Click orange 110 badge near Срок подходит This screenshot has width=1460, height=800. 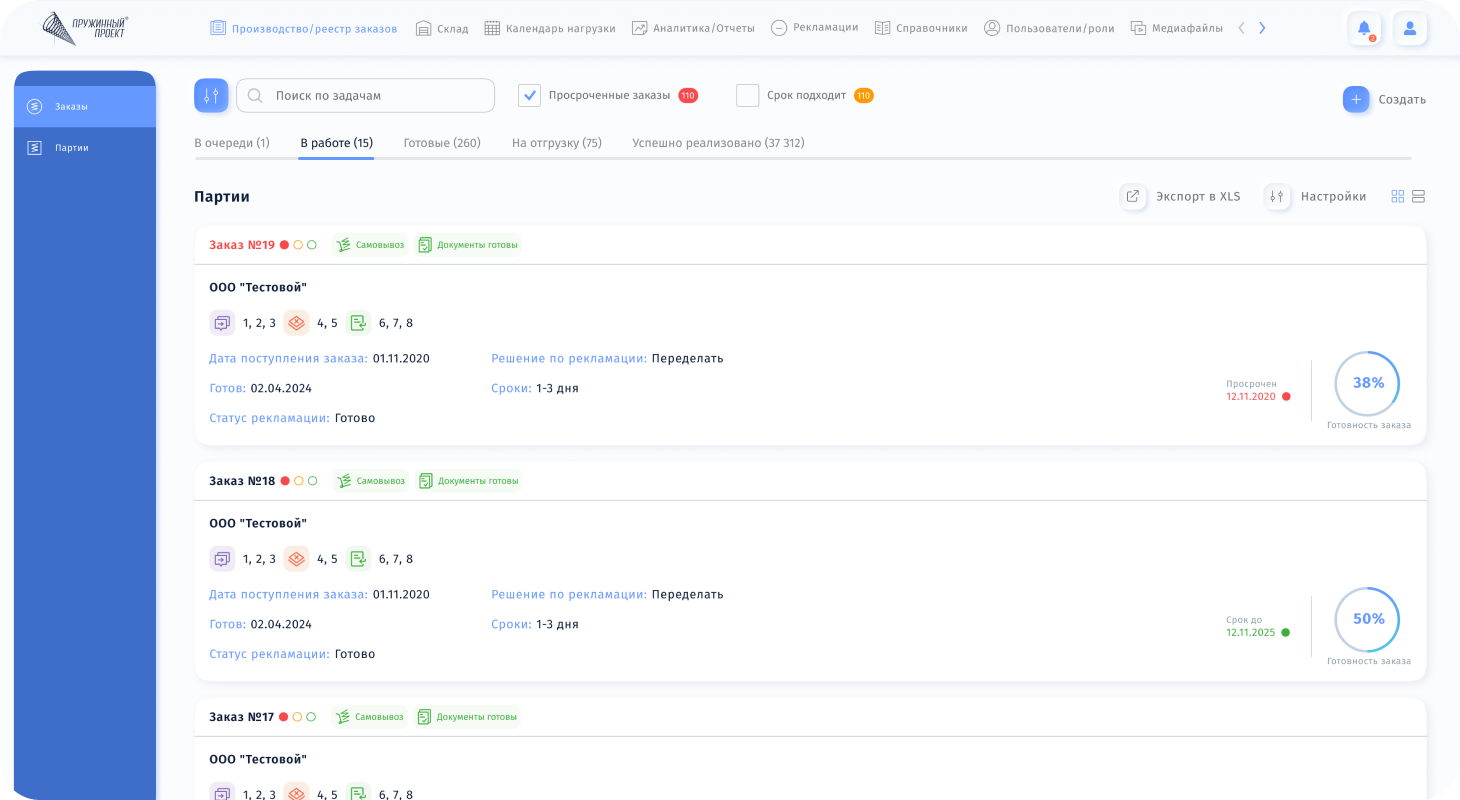pyautogui.click(x=864, y=96)
